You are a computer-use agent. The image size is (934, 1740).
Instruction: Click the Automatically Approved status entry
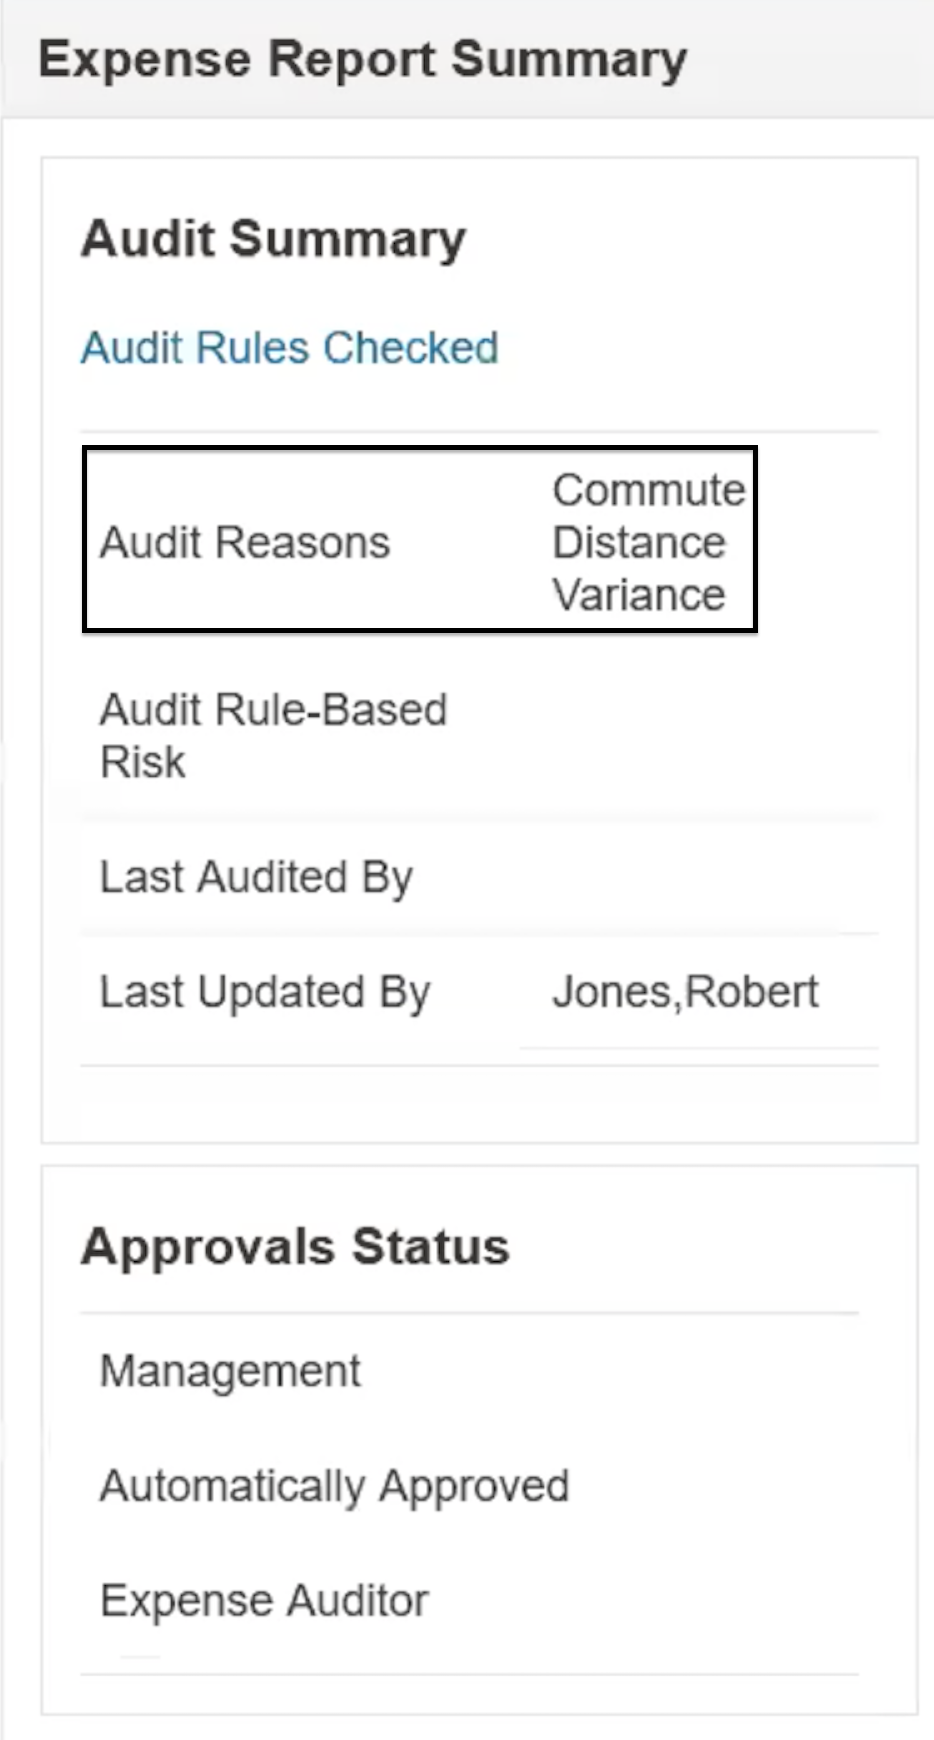point(333,1485)
